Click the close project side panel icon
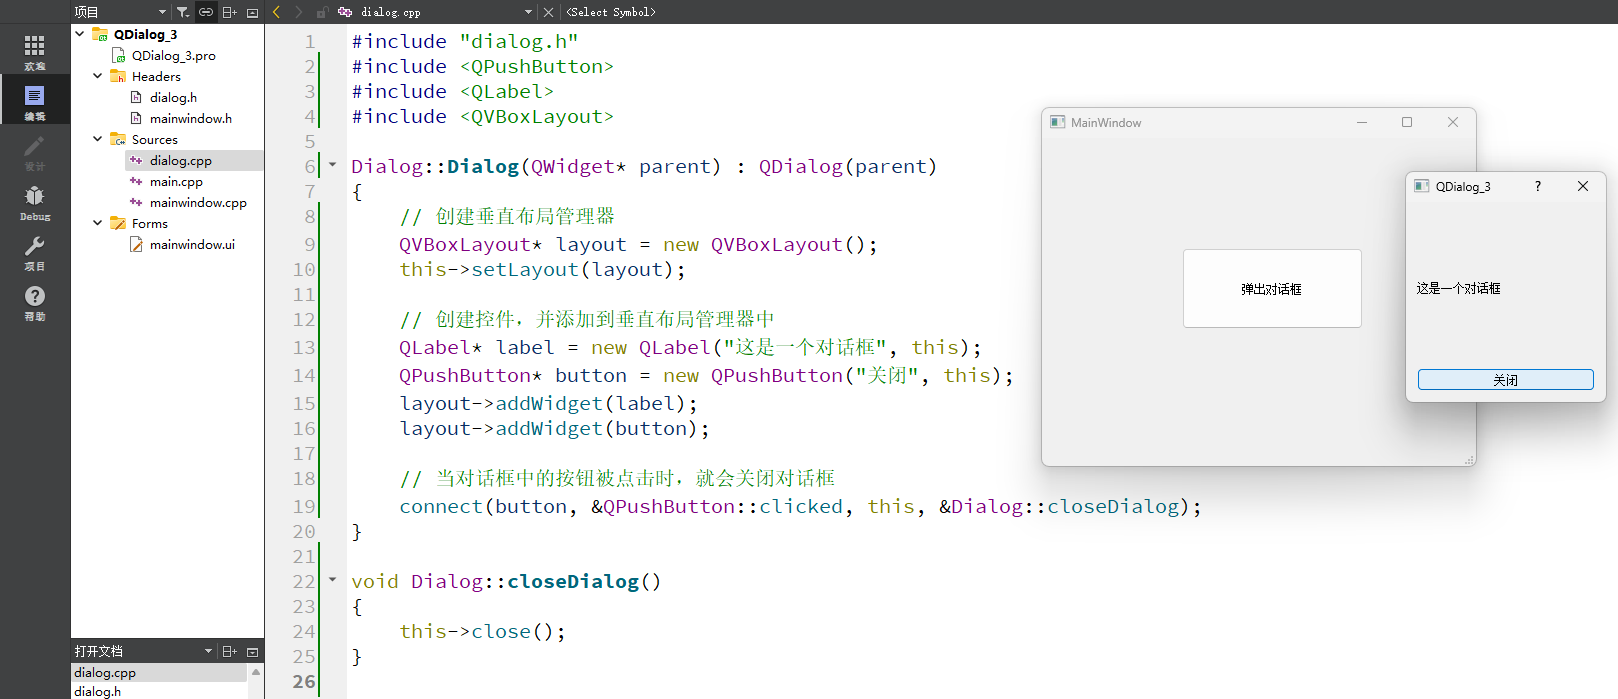The width and height of the screenshot is (1618, 699). [x=252, y=12]
